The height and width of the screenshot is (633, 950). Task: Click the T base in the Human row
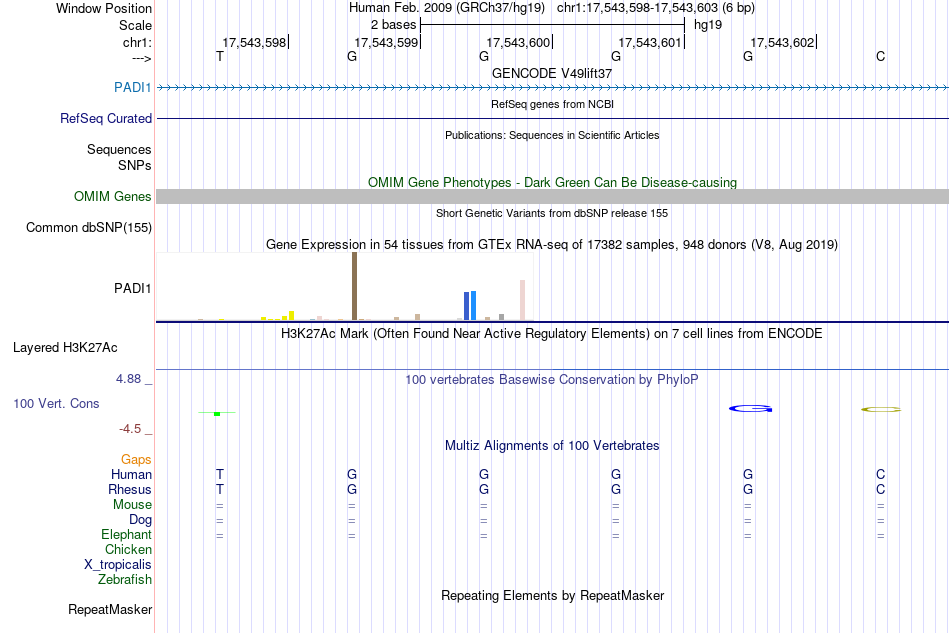(219, 474)
